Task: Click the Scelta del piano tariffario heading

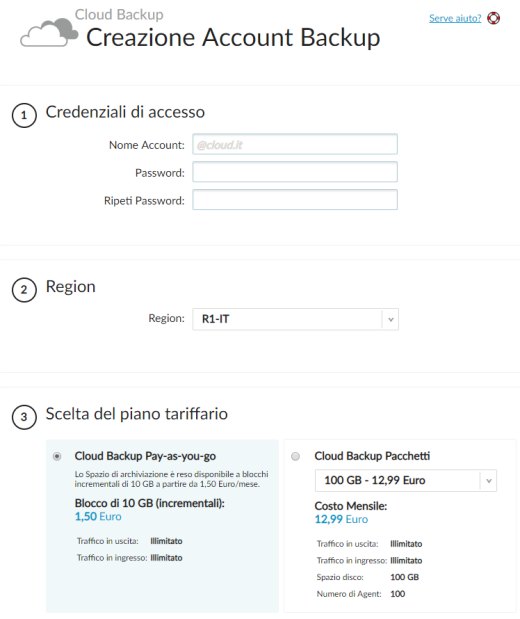Action: pyautogui.click(x=137, y=414)
